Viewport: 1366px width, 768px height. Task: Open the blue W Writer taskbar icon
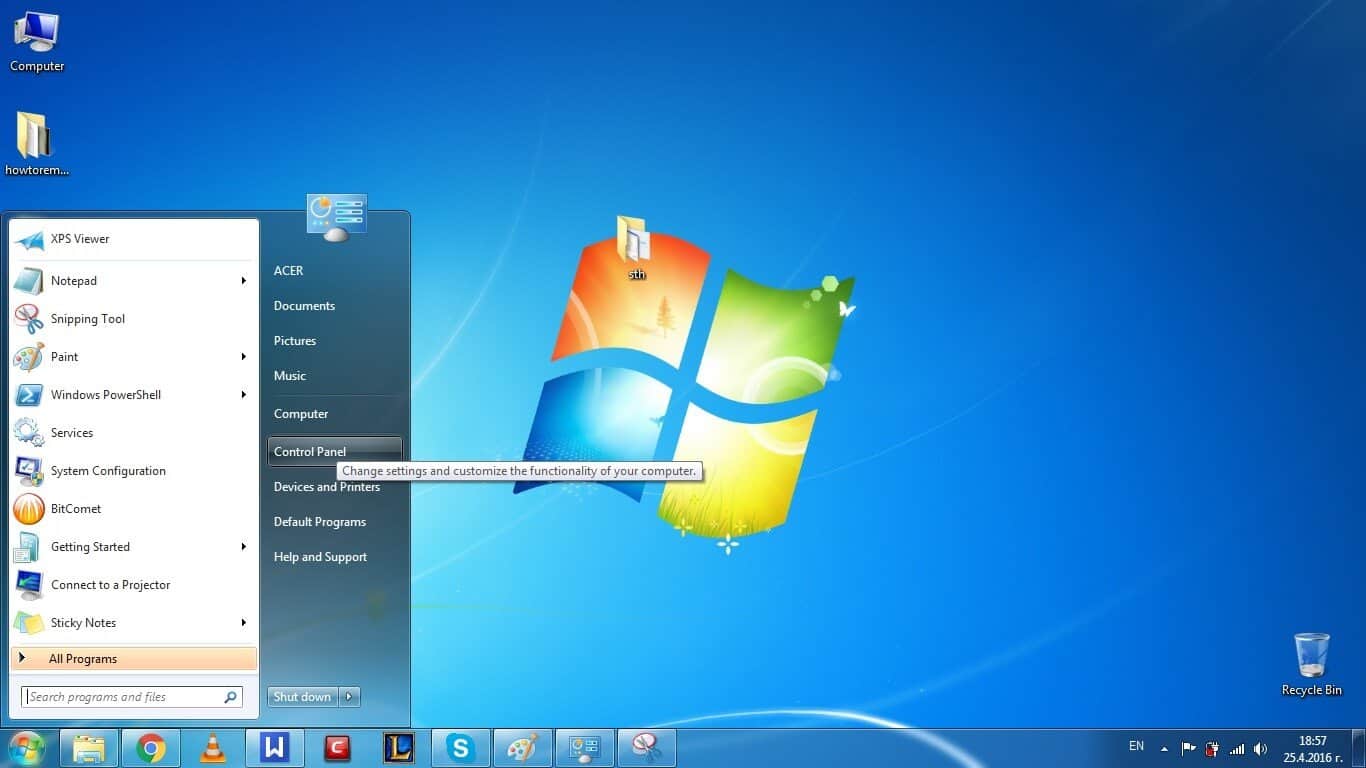[274, 748]
